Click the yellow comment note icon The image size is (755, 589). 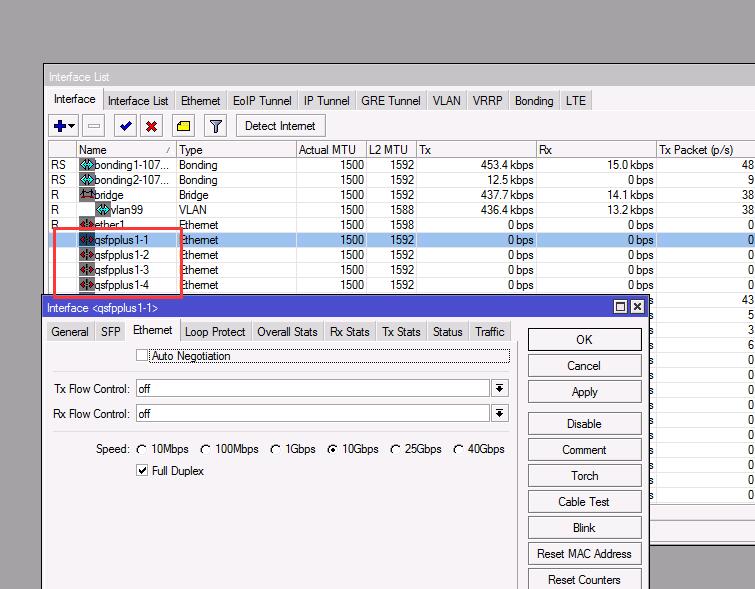click(x=183, y=126)
